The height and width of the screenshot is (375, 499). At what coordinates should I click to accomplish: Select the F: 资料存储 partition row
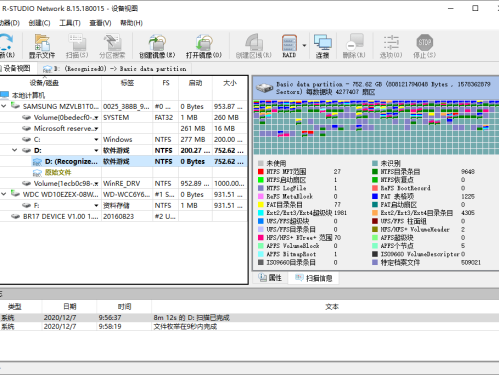click(123, 205)
